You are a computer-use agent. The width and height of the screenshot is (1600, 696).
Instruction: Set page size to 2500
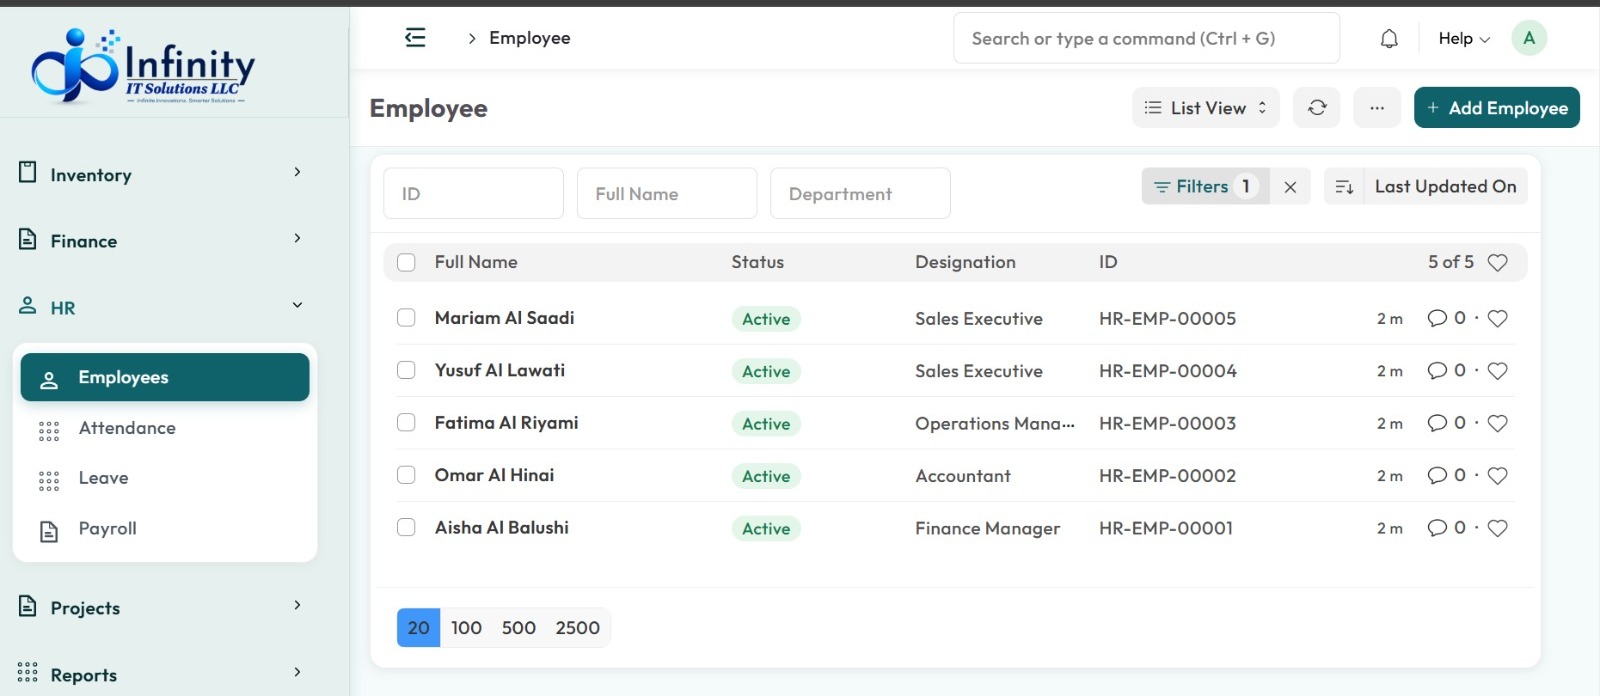pyautogui.click(x=578, y=628)
